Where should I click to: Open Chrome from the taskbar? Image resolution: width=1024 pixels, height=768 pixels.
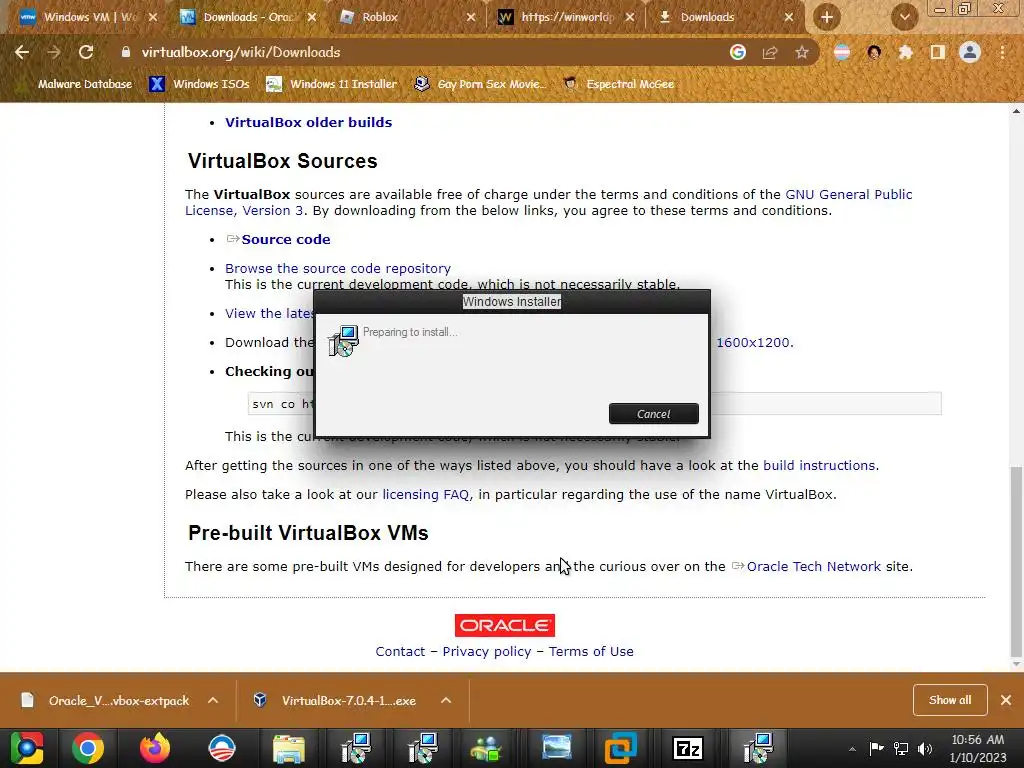pos(88,748)
